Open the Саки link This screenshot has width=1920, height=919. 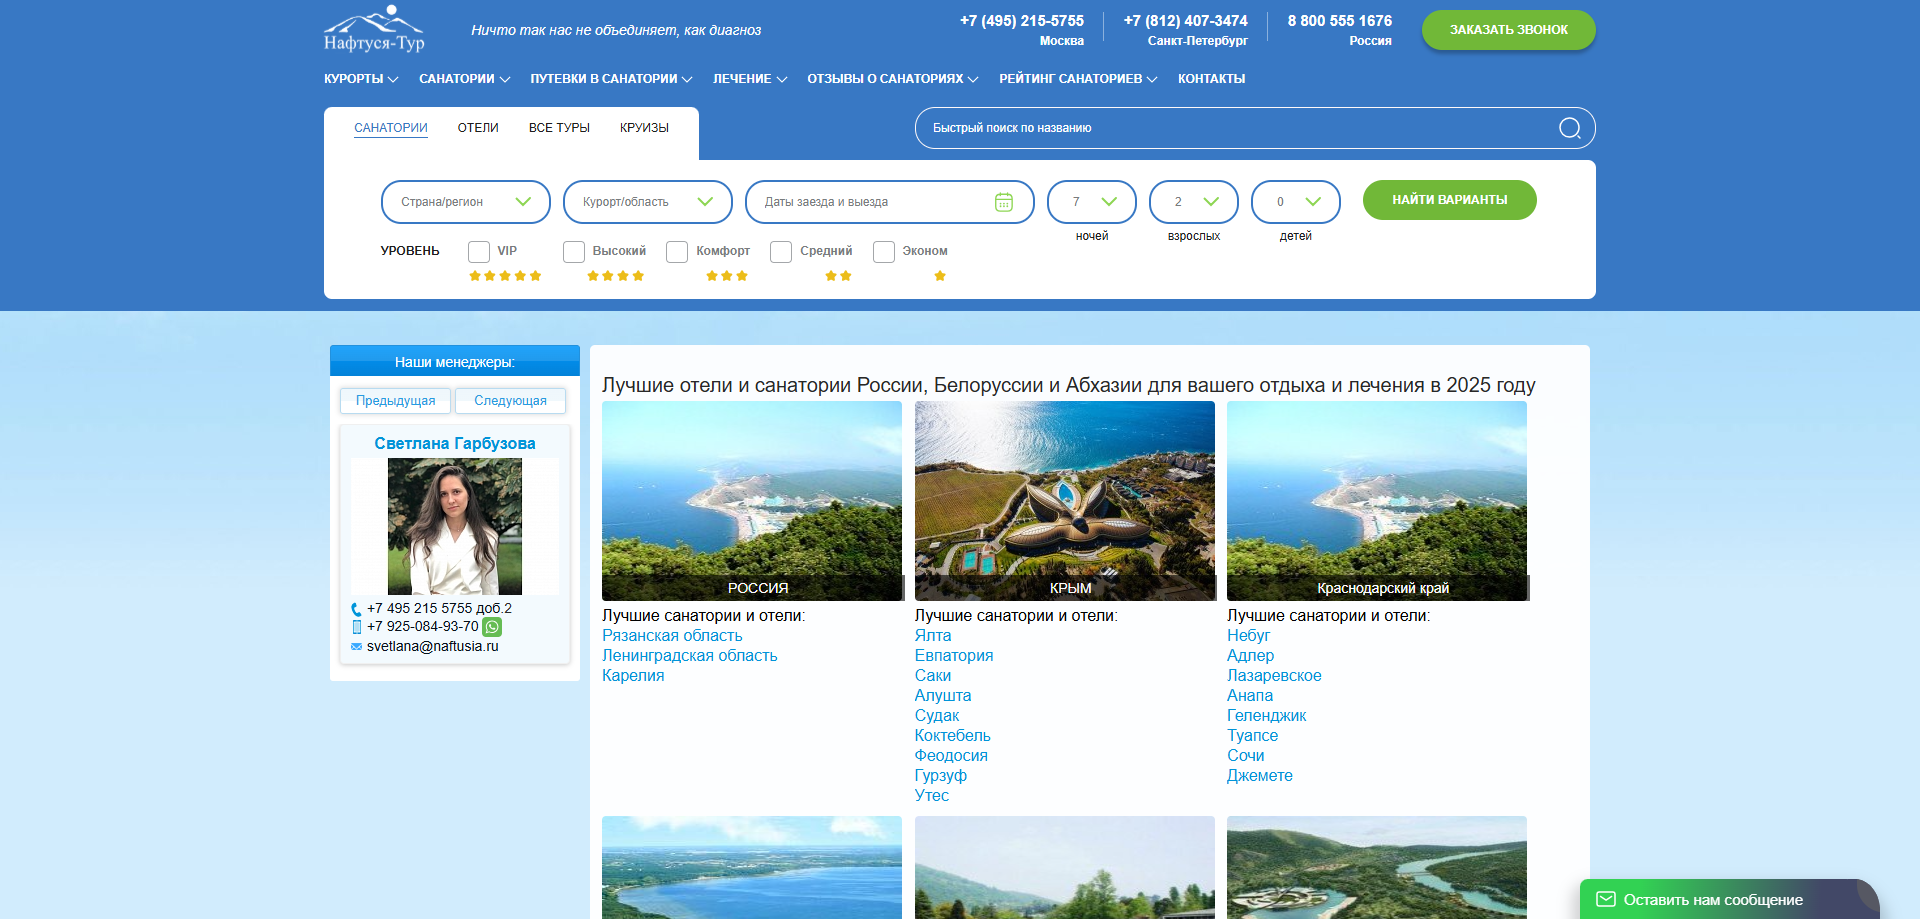tap(933, 676)
